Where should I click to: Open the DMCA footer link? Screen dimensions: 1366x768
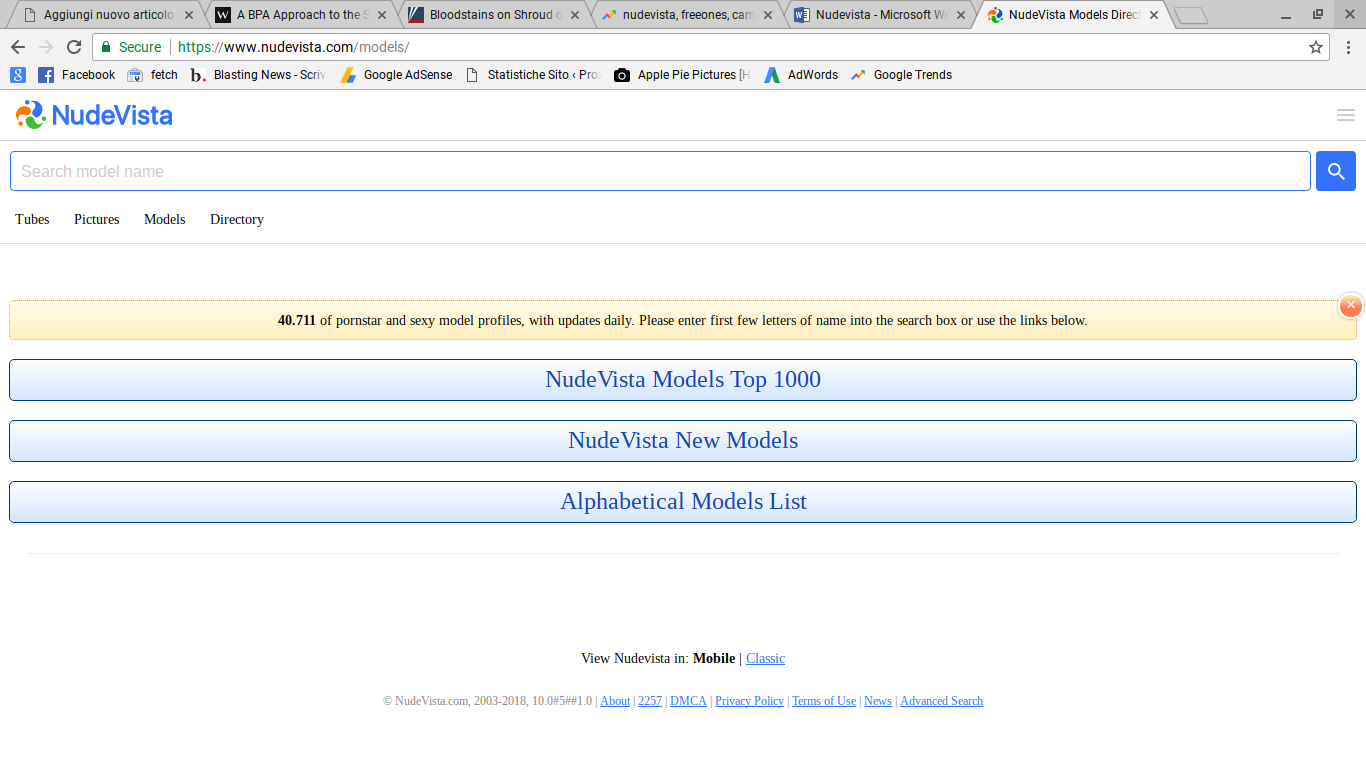pyautogui.click(x=689, y=701)
